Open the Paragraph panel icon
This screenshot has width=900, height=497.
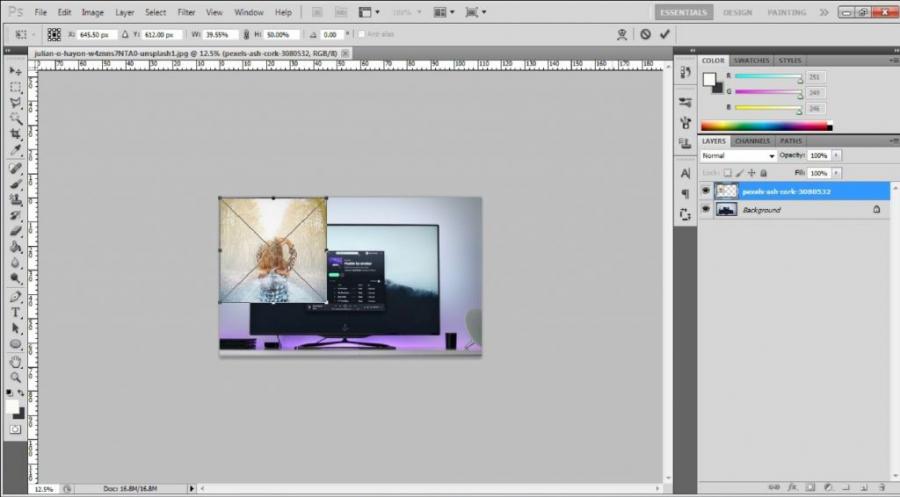point(685,194)
